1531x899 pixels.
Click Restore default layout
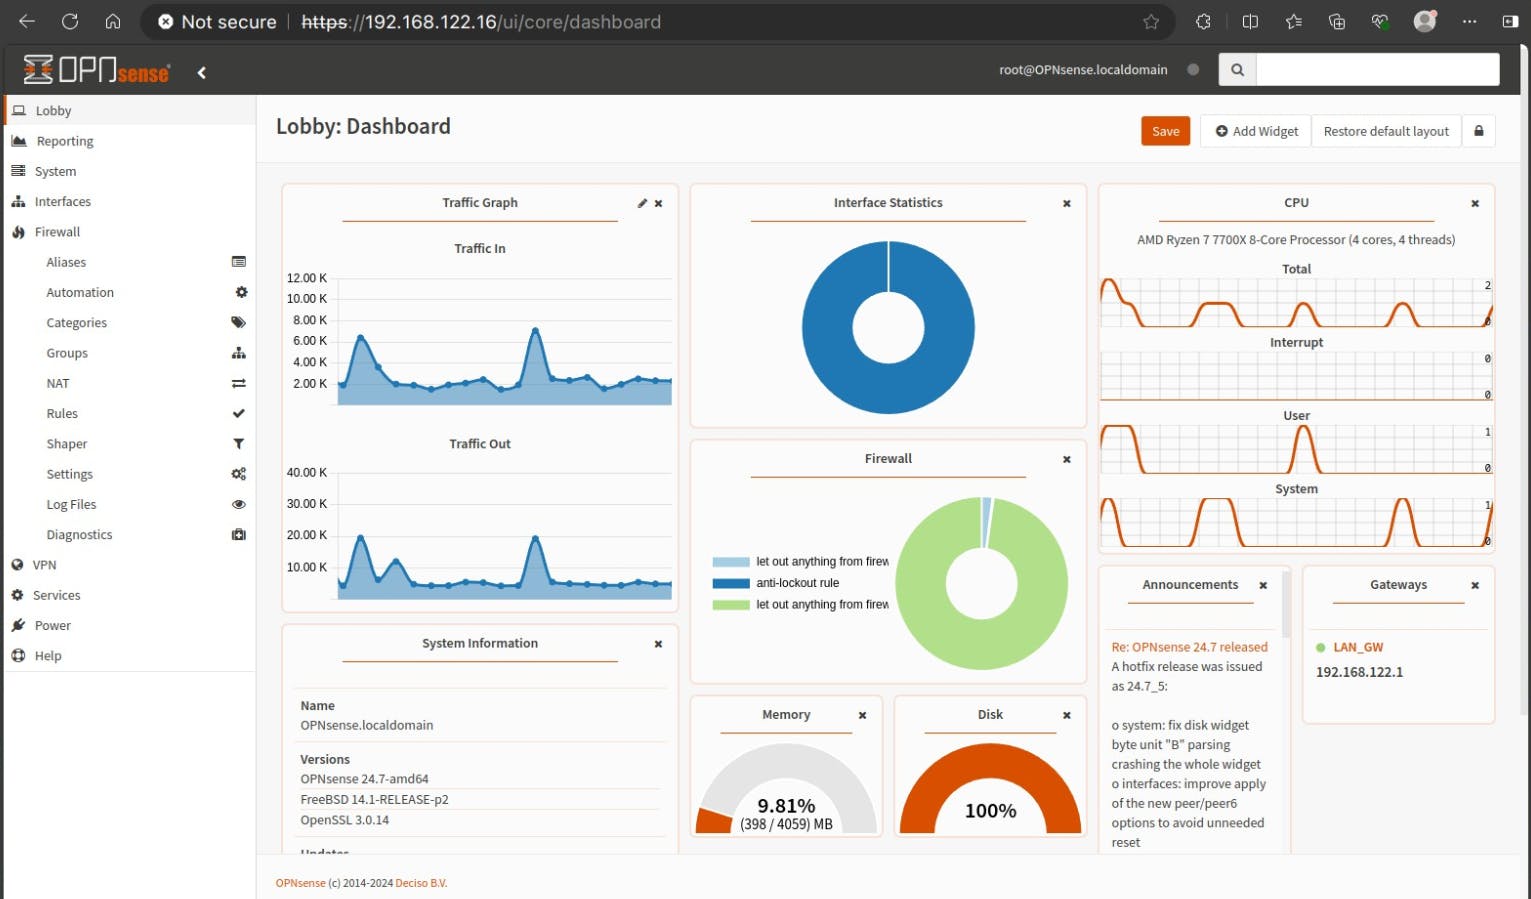pyautogui.click(x=1386, y=131)
